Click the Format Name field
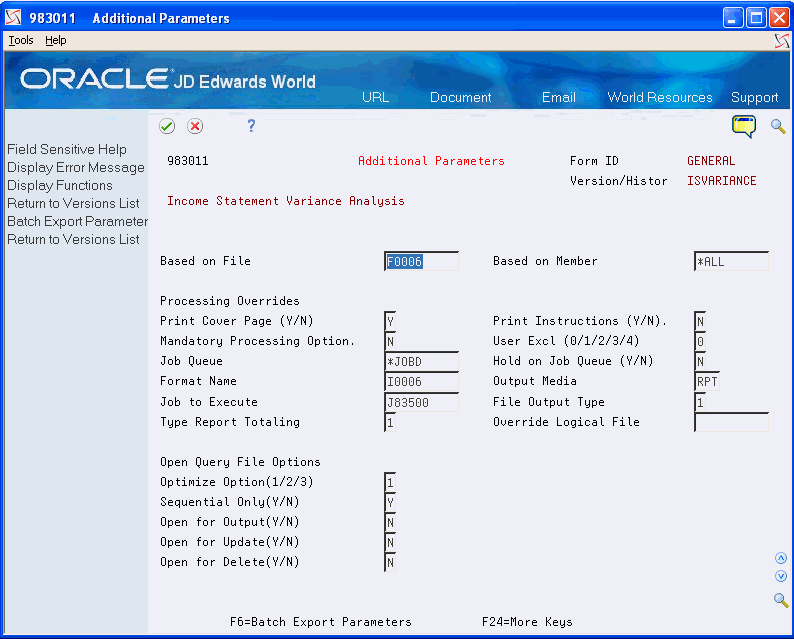Viewport: 794px width, 639px height. [x=421, y=381]
